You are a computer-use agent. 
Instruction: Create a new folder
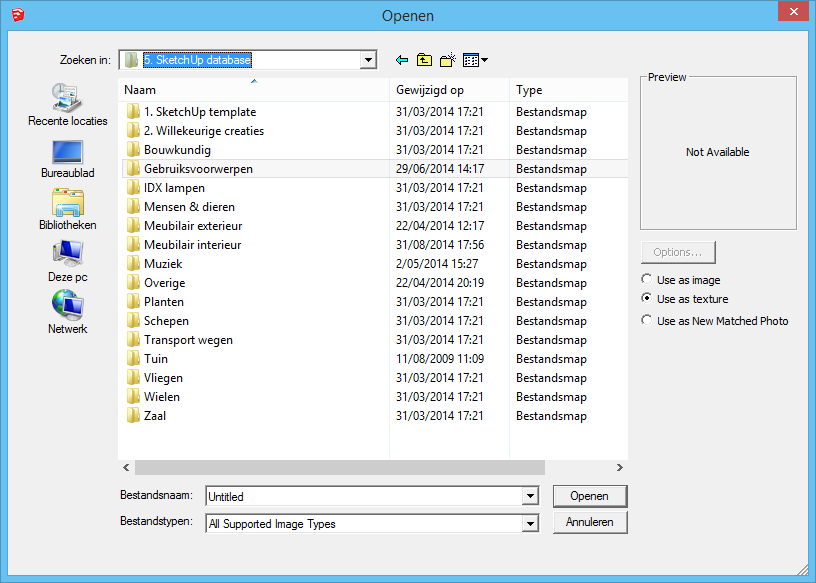coord(448,60)
